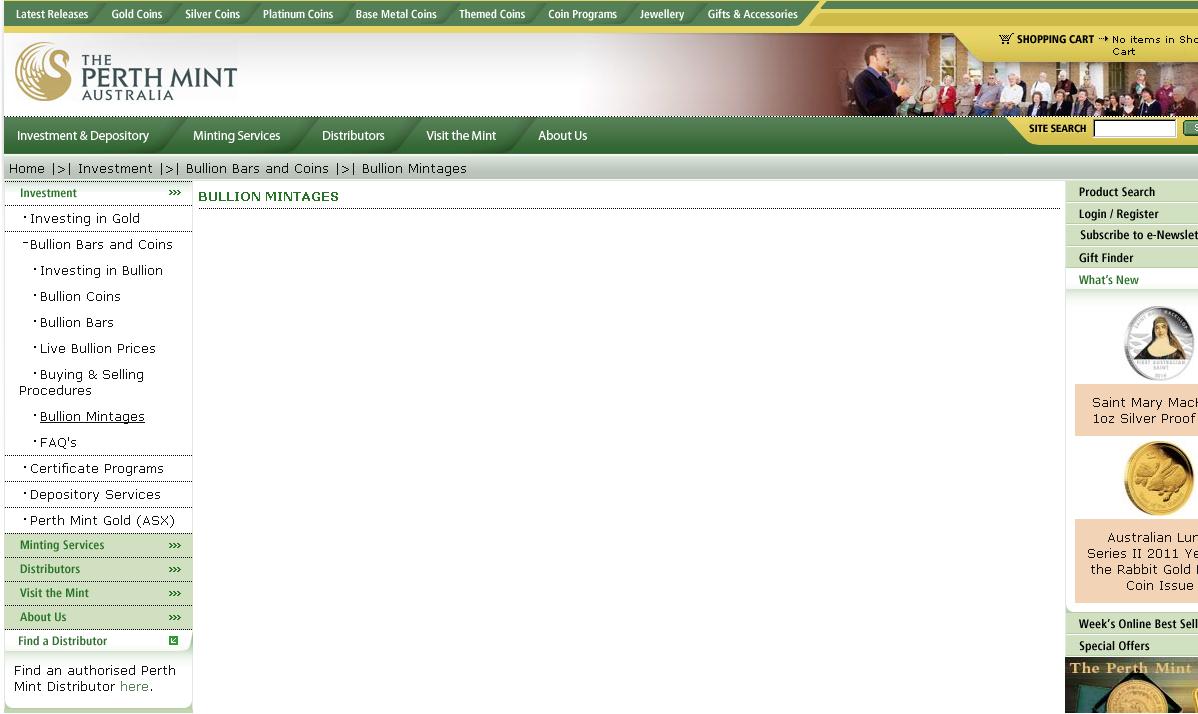Select Investment & Depository in main menu

83,136
